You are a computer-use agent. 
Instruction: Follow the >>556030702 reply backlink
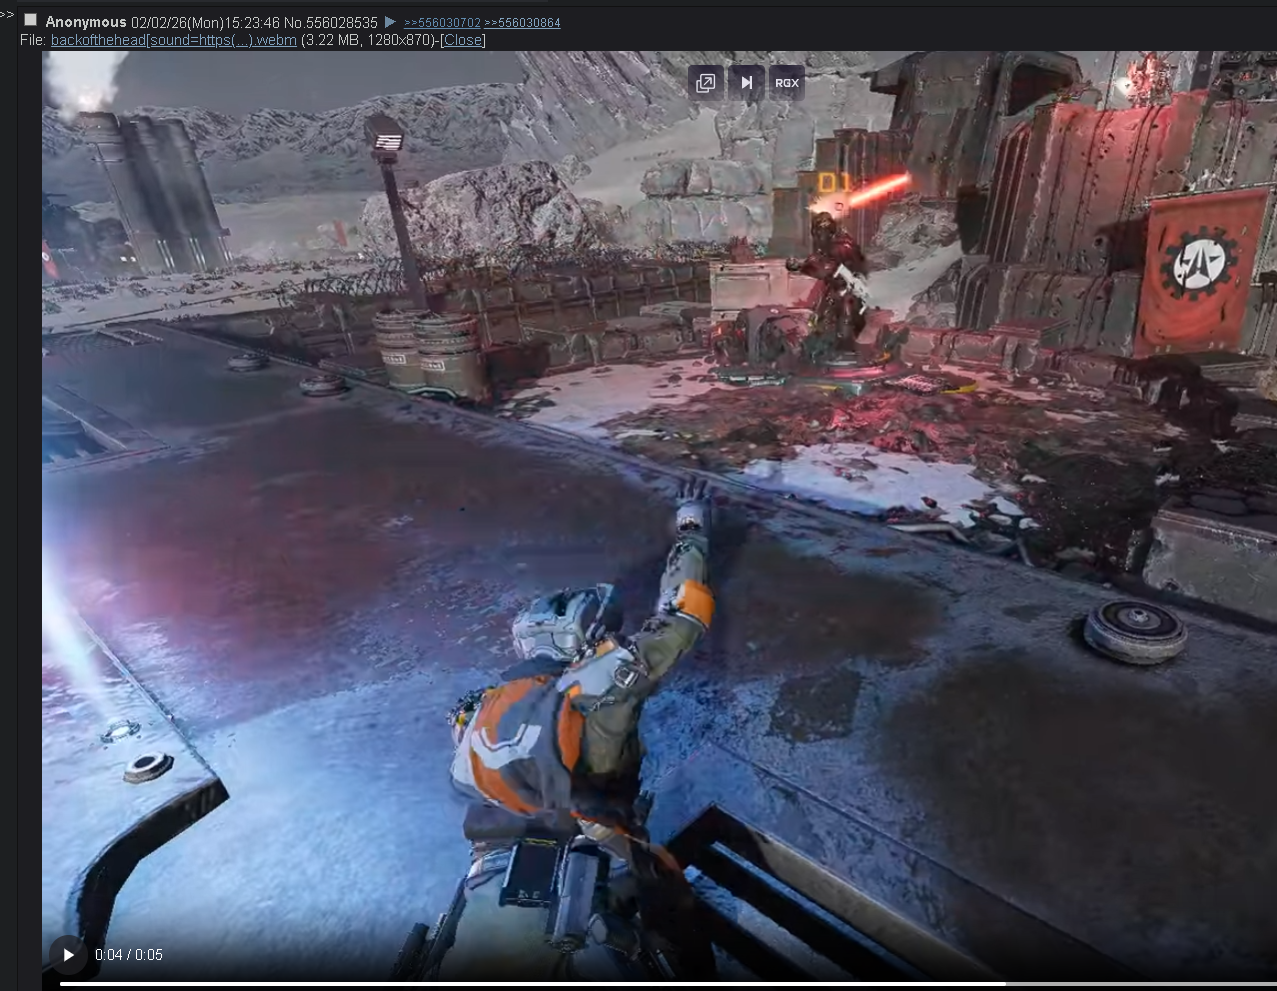click(x=442, y=22)
